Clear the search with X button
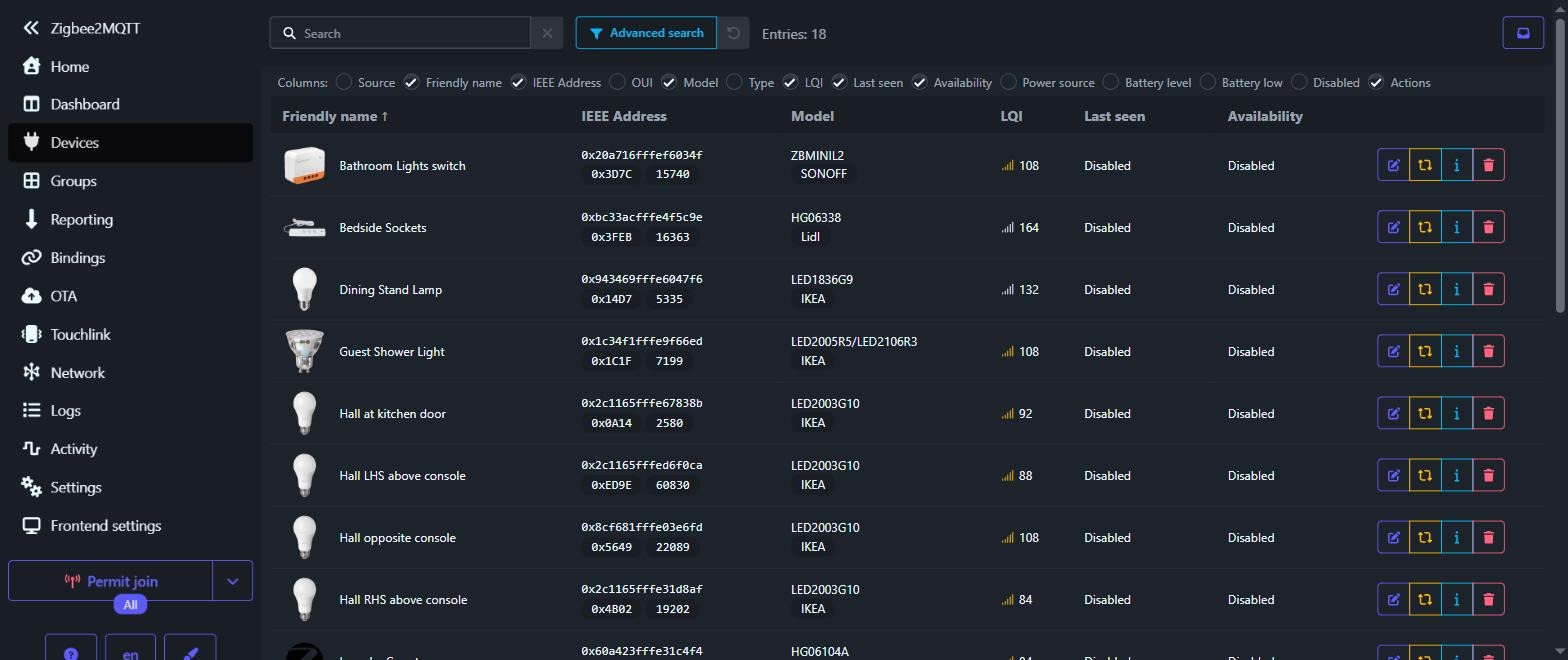This screenshot has width=1568, height=660. tap(547, 33)
